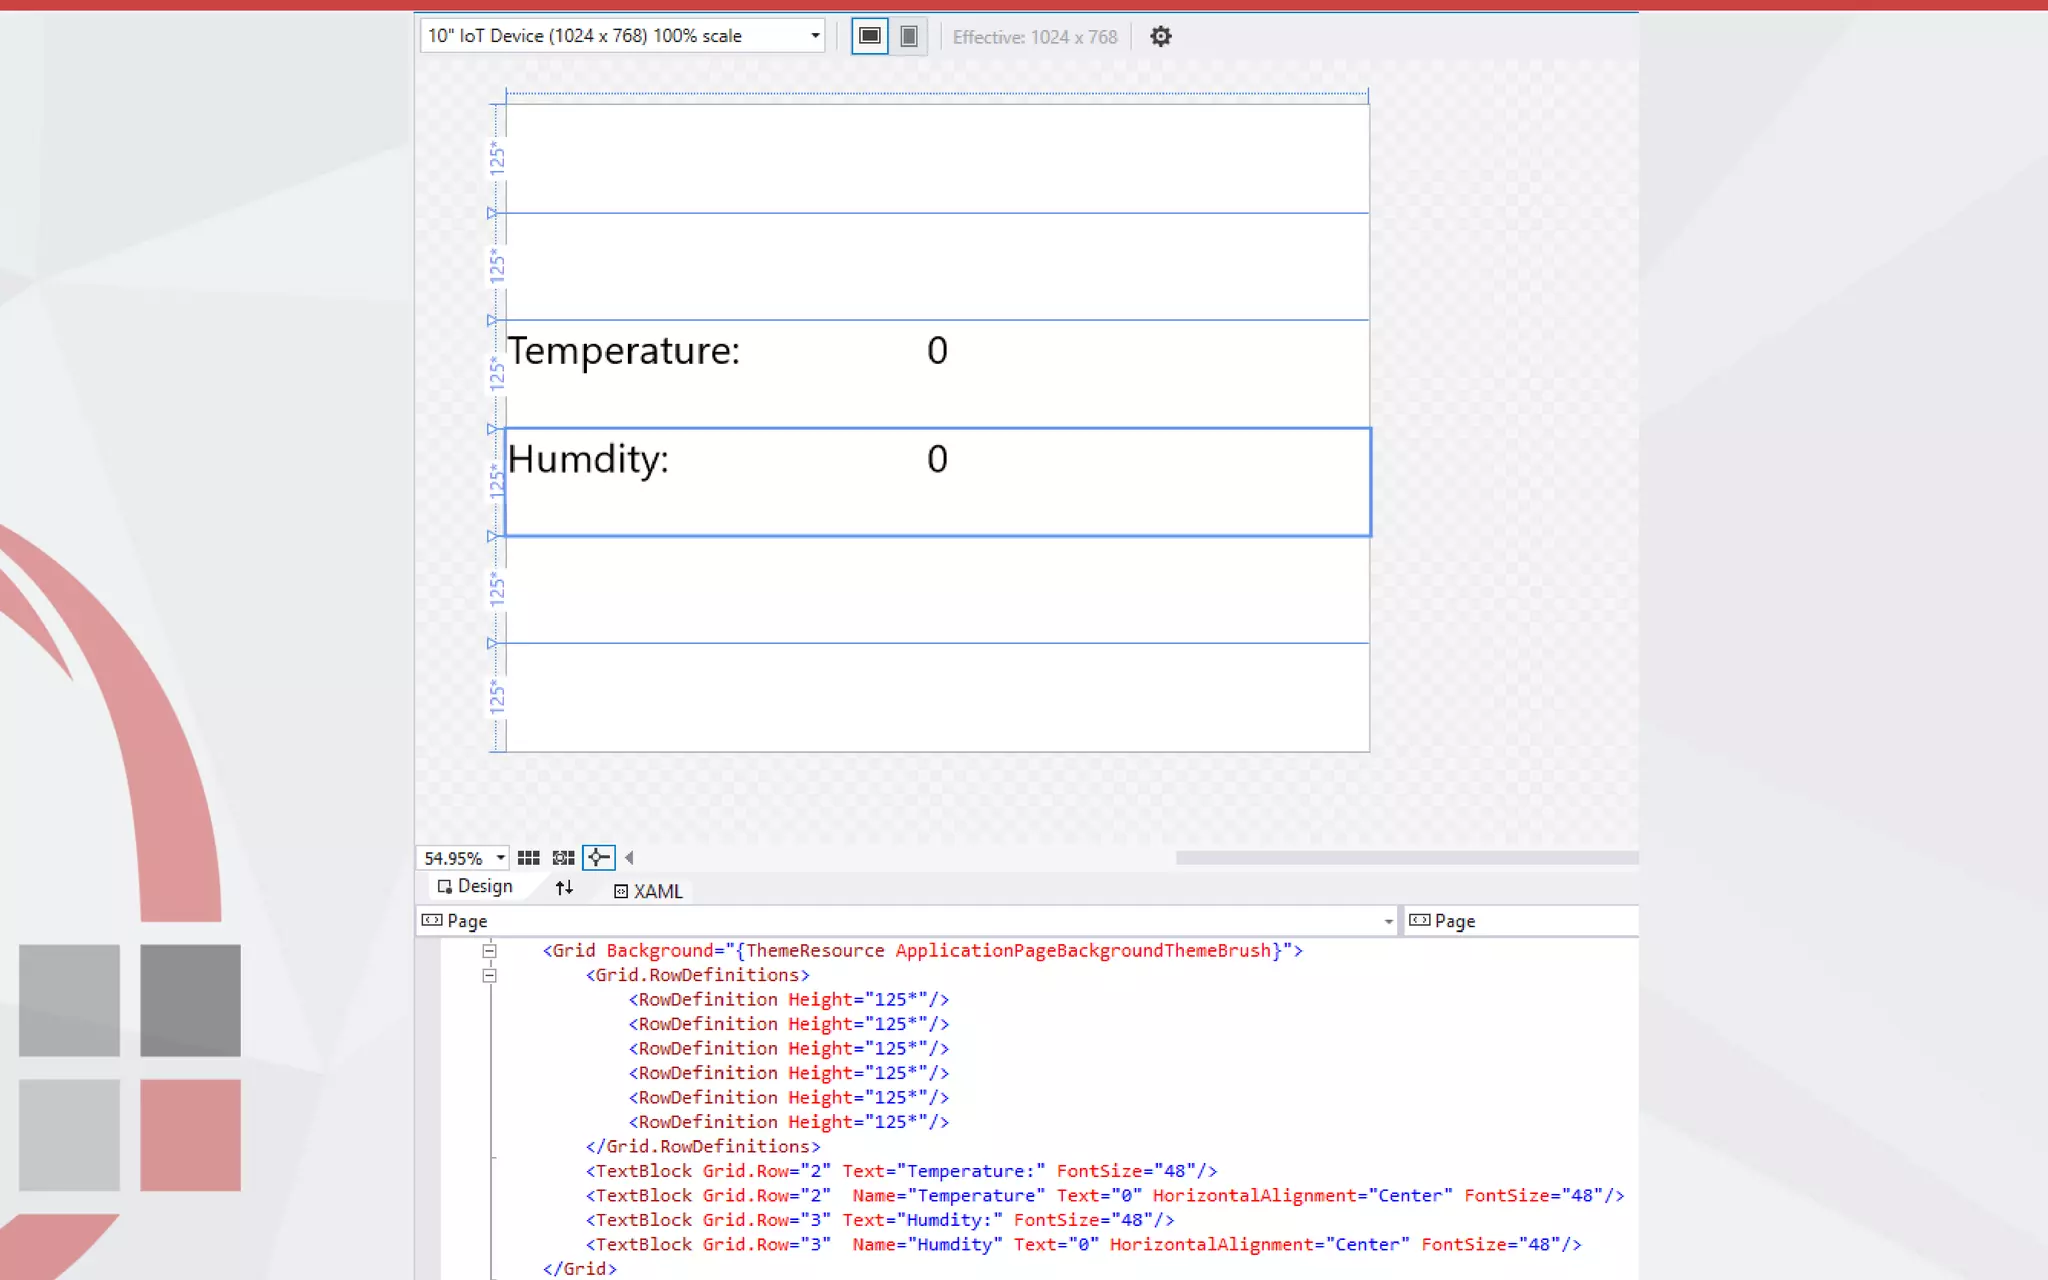Switch to landscape orientation

(869, 36)
